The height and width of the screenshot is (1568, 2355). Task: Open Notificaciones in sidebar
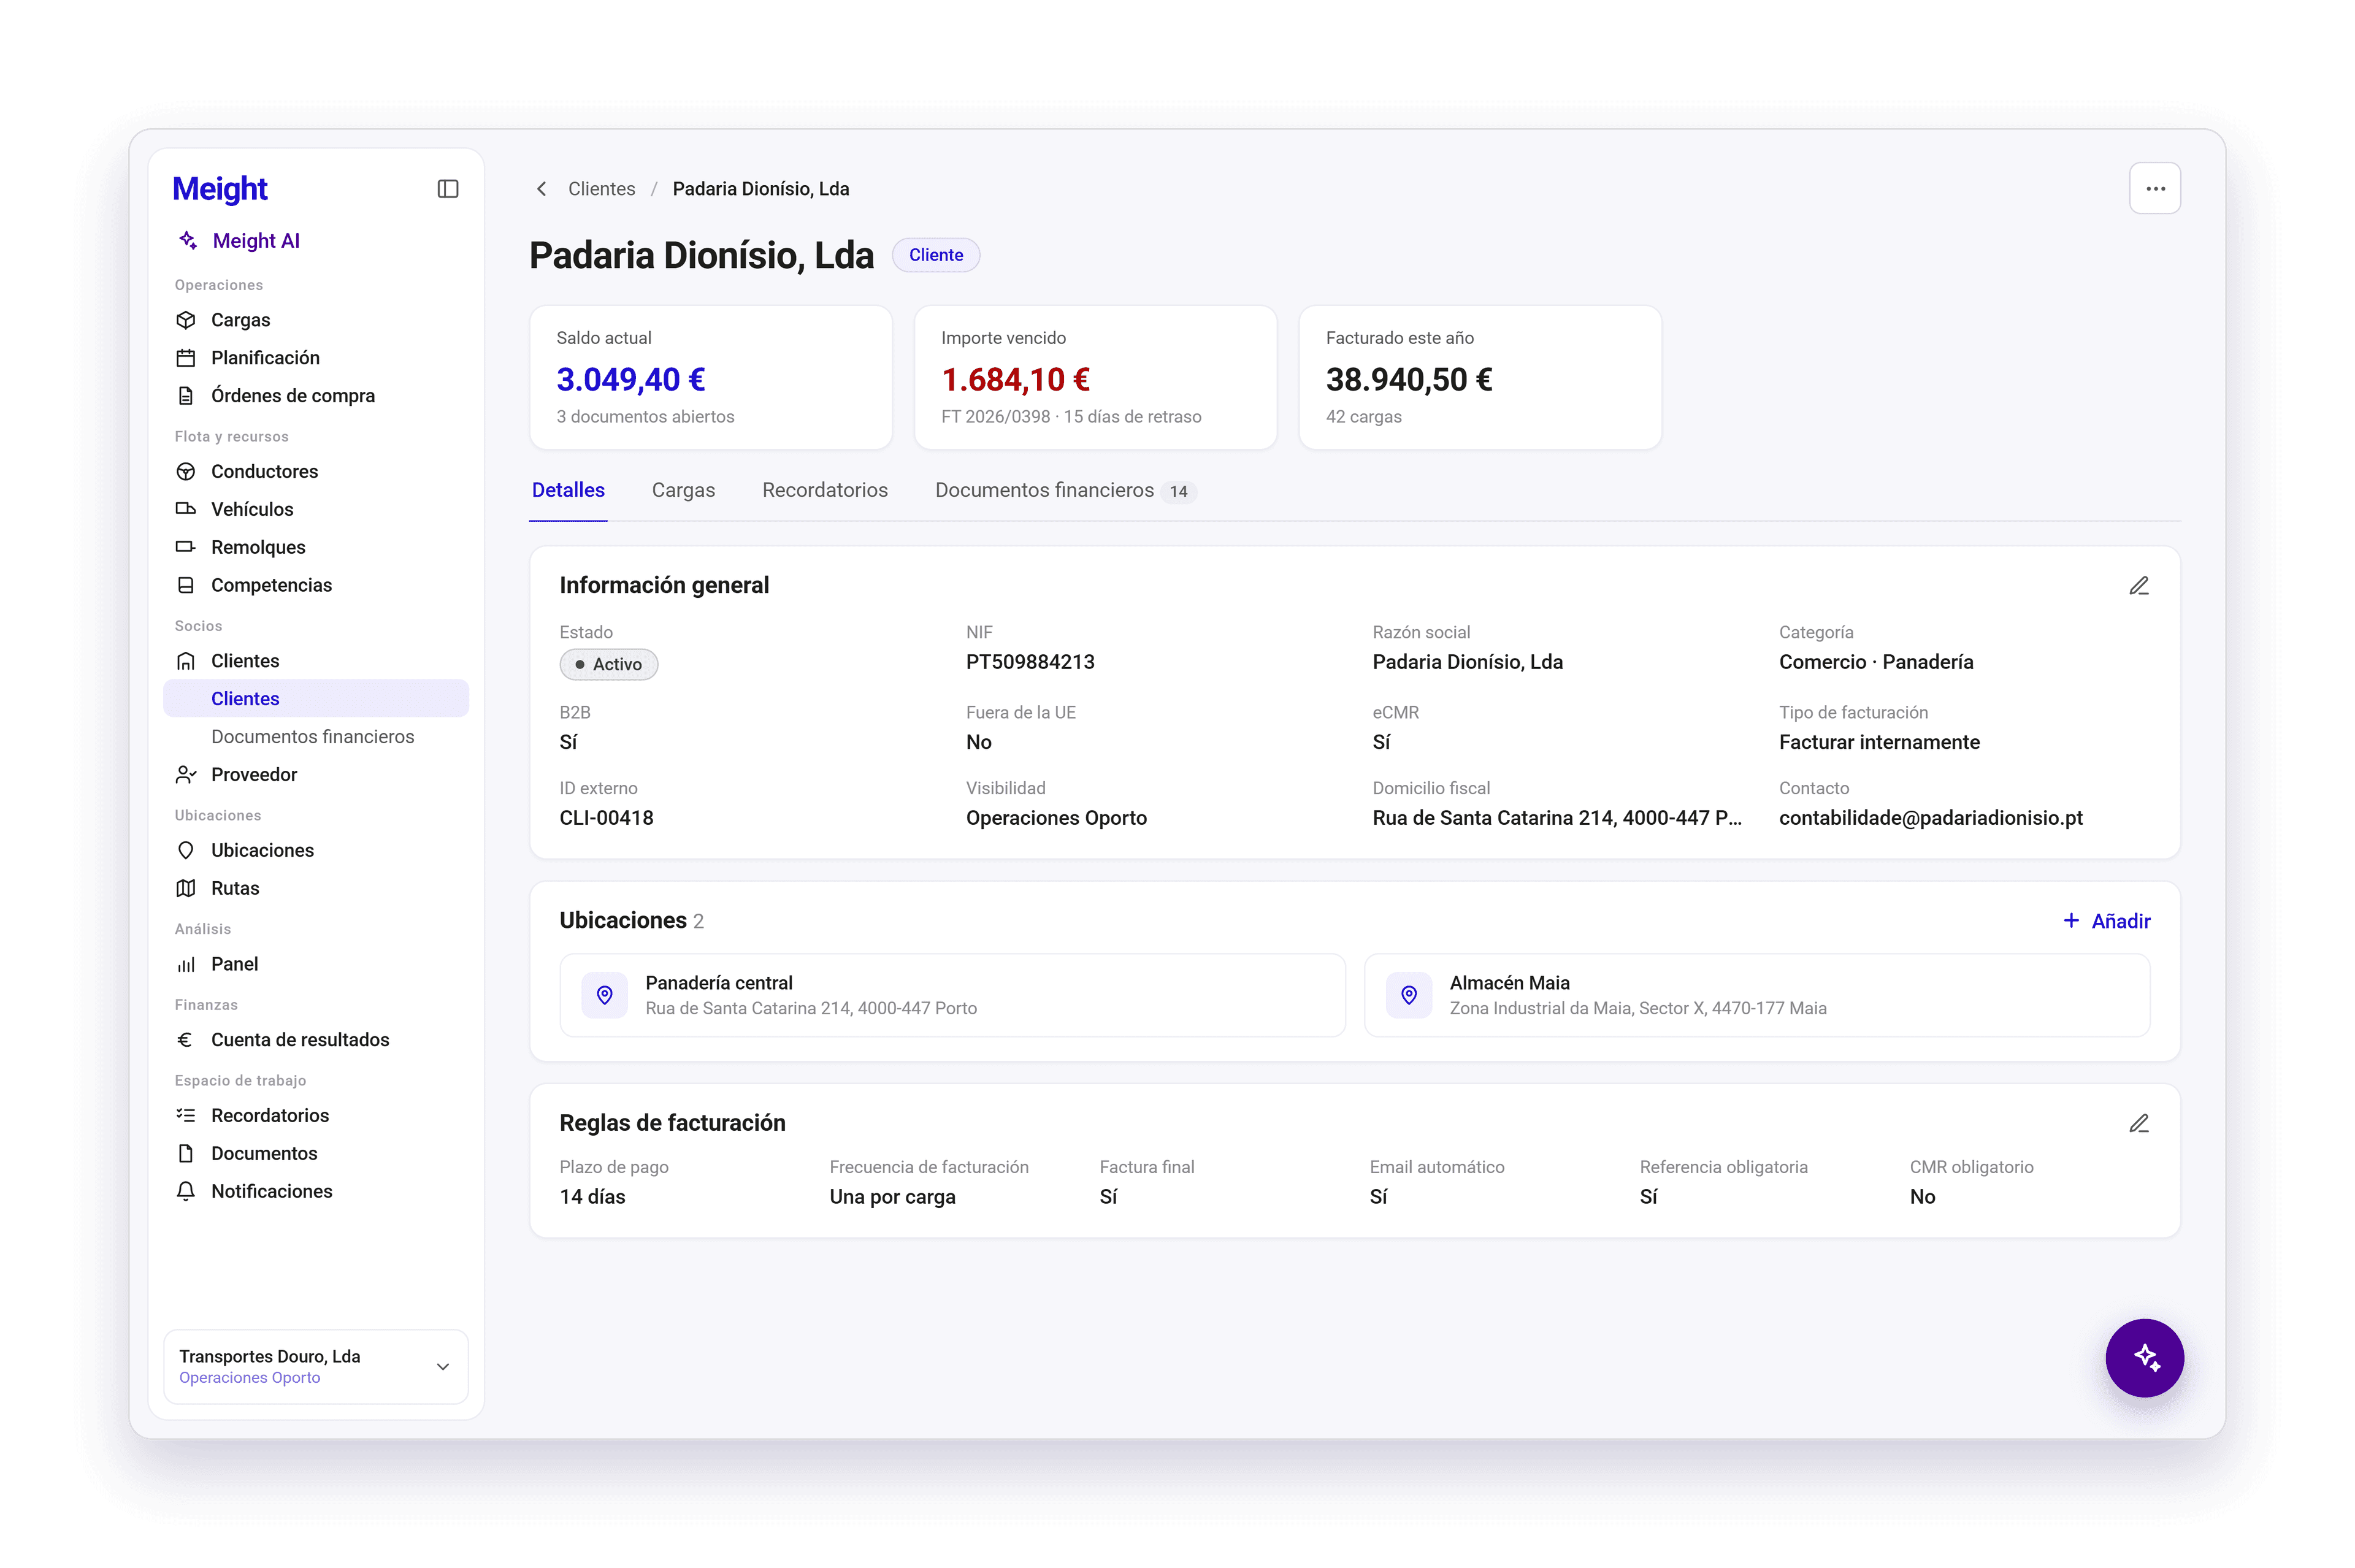coord(316,1192)
